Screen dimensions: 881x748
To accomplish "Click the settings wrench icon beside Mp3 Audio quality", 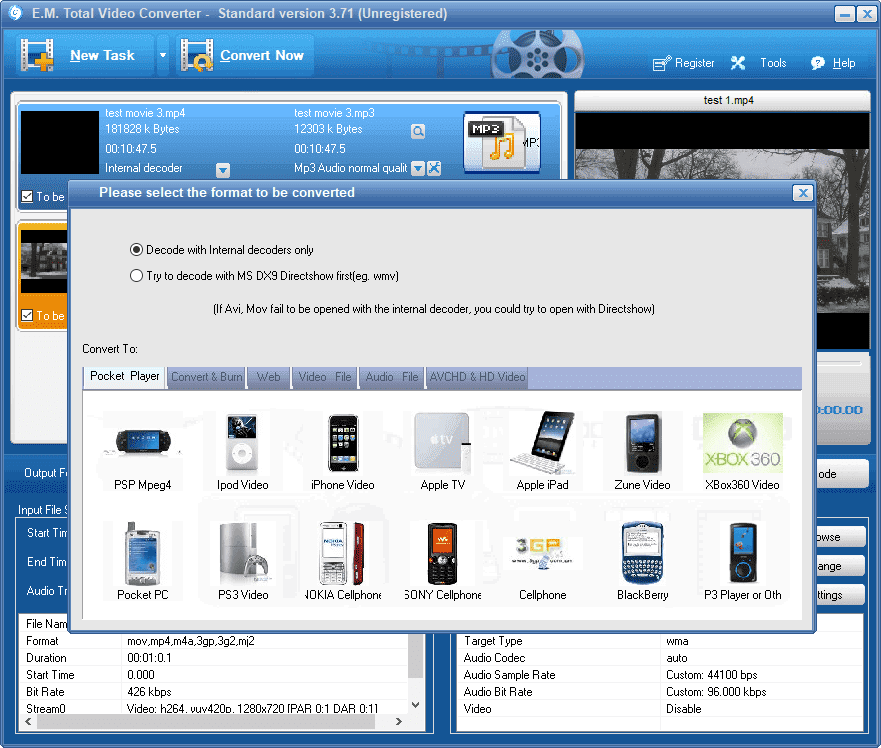I will click(434, 168).
